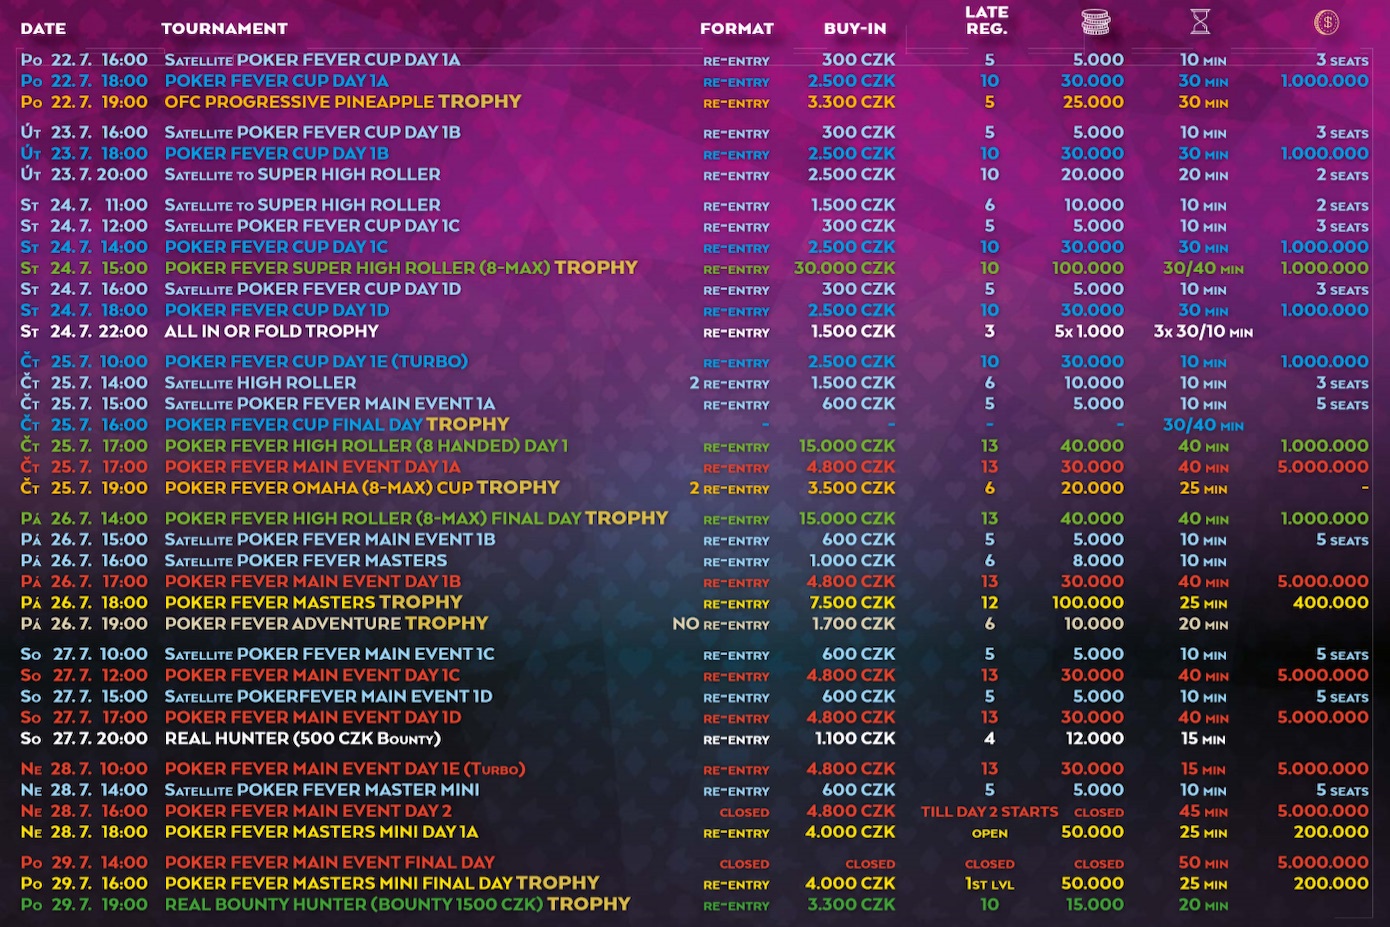Viewport: 1390px width, 927px height.
Task: Click the LATE REG. column header
Action: pyautogui.click(x=987, y=20)
